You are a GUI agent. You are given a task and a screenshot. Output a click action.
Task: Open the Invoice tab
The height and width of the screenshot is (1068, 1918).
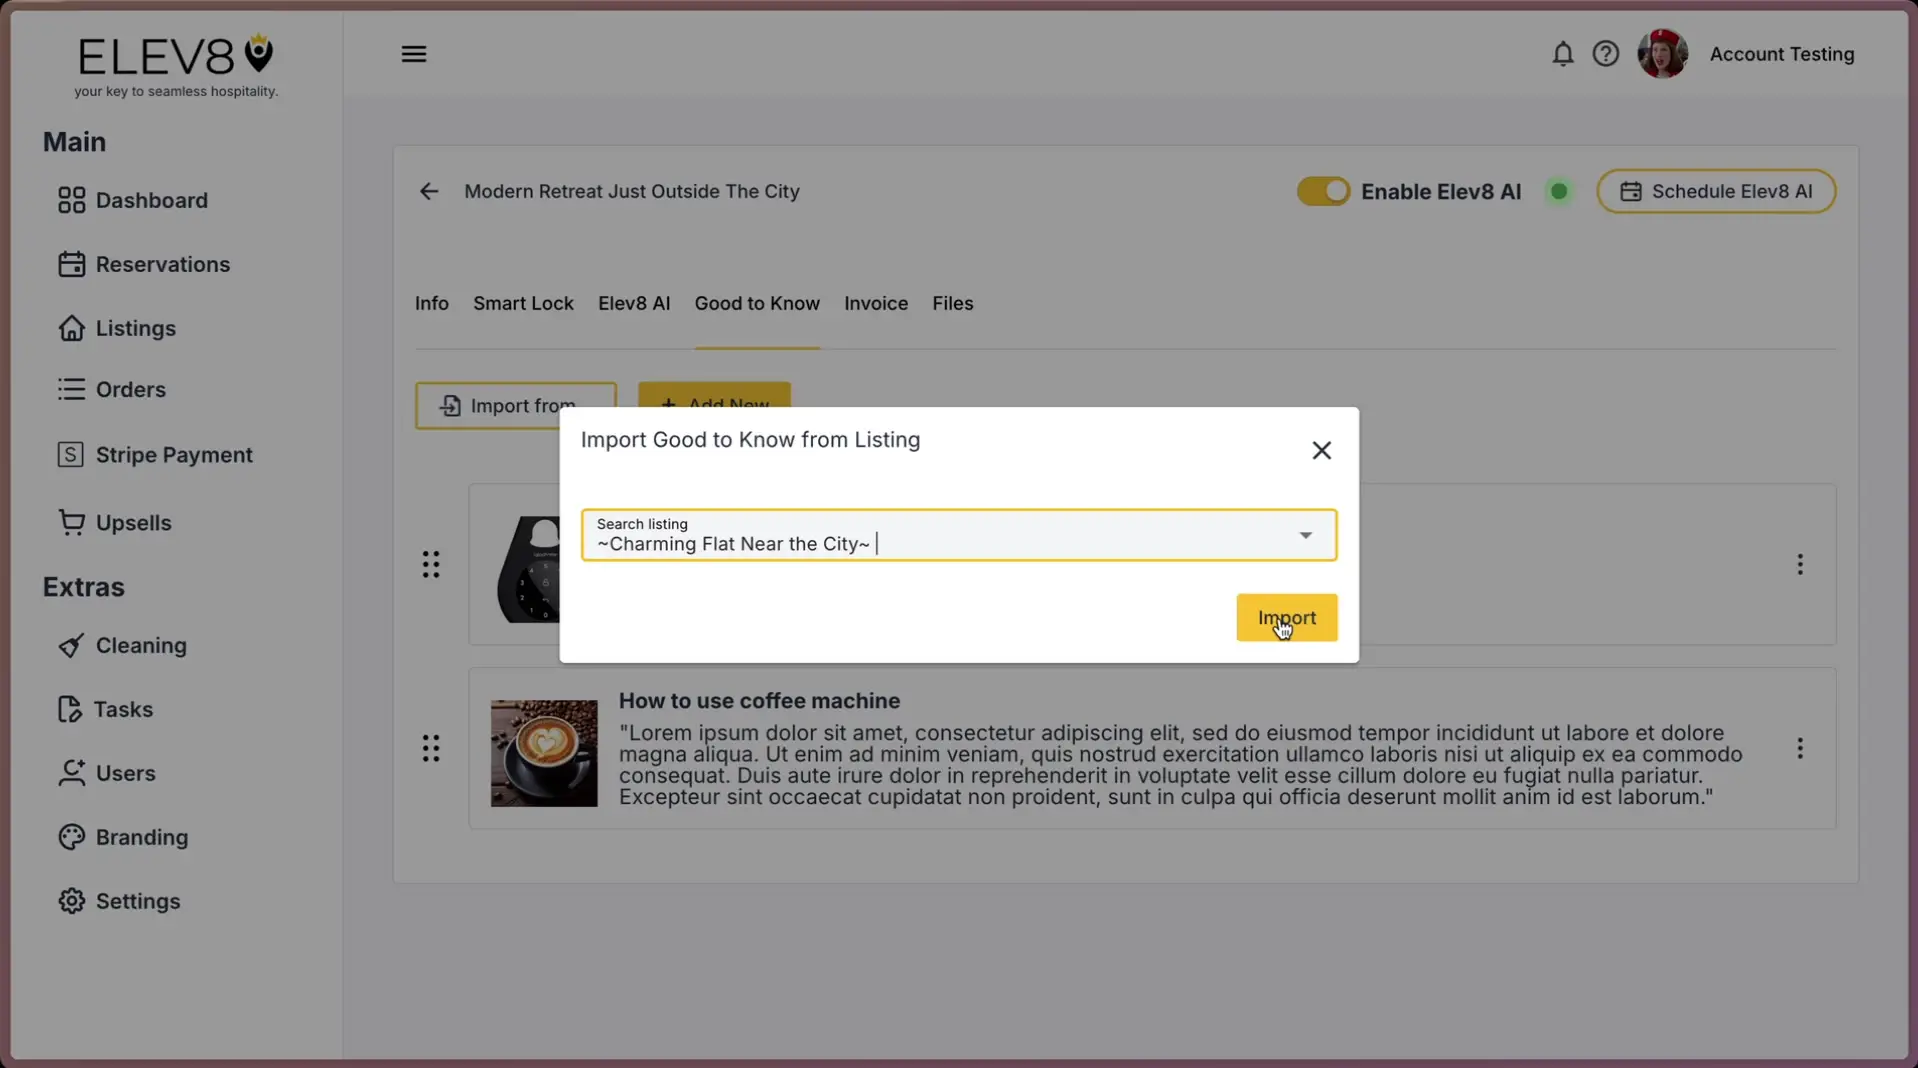click(x=875, y=303)
